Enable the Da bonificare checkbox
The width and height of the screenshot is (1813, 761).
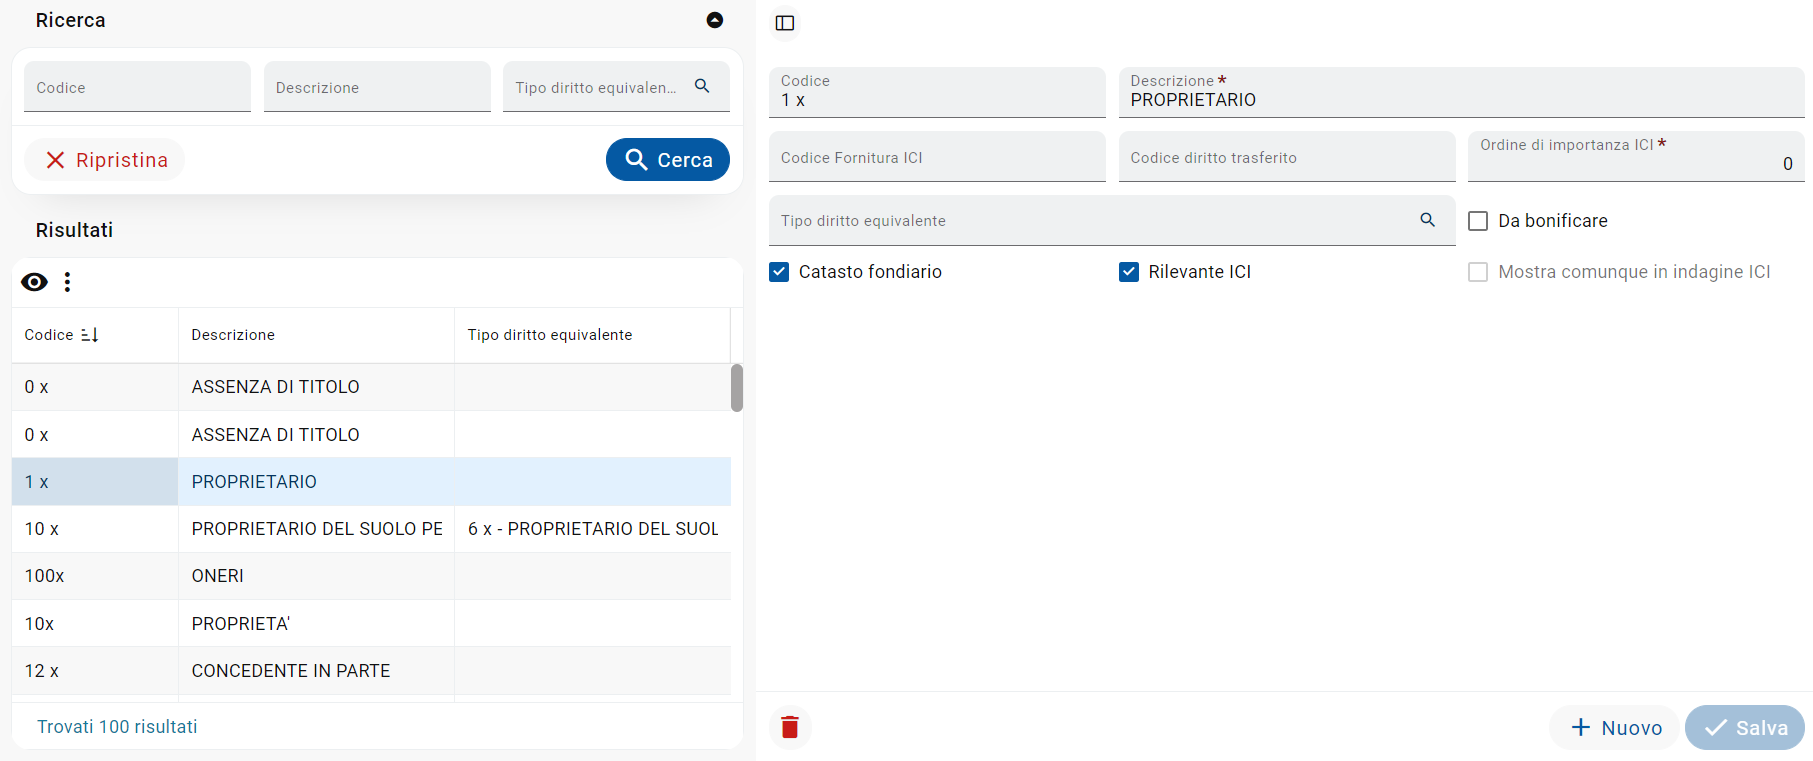point(1478,221)
